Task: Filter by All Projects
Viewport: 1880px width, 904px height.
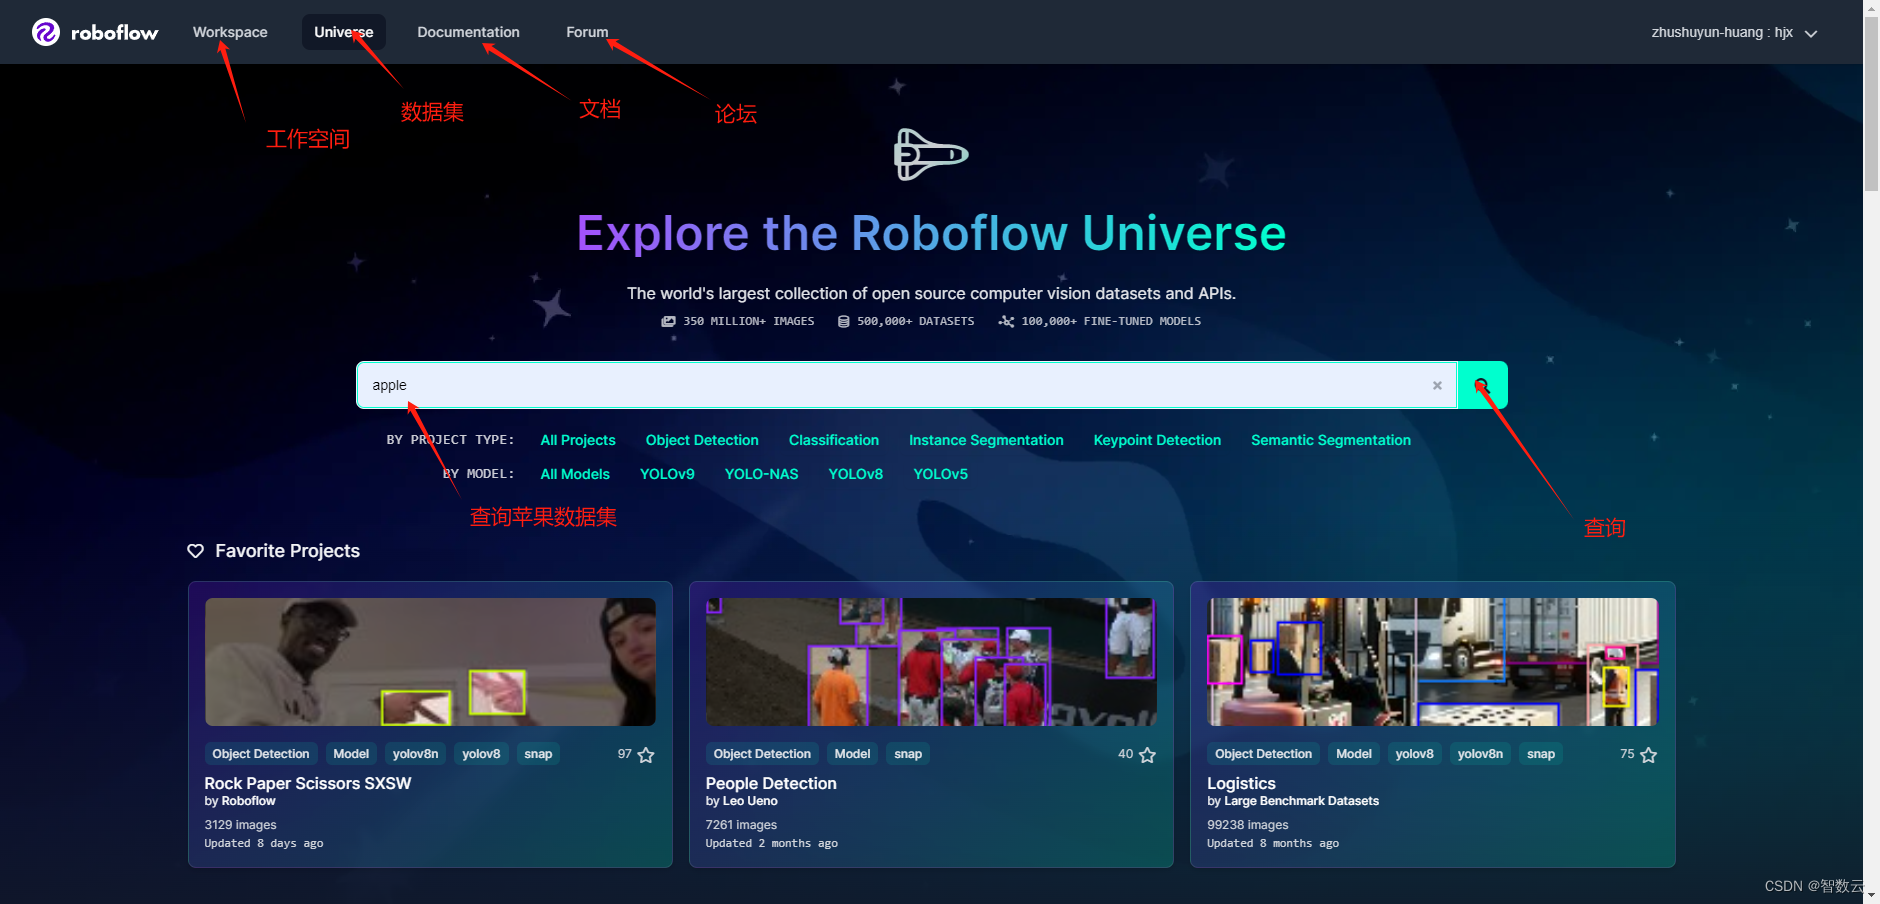Action: point(578,440)
